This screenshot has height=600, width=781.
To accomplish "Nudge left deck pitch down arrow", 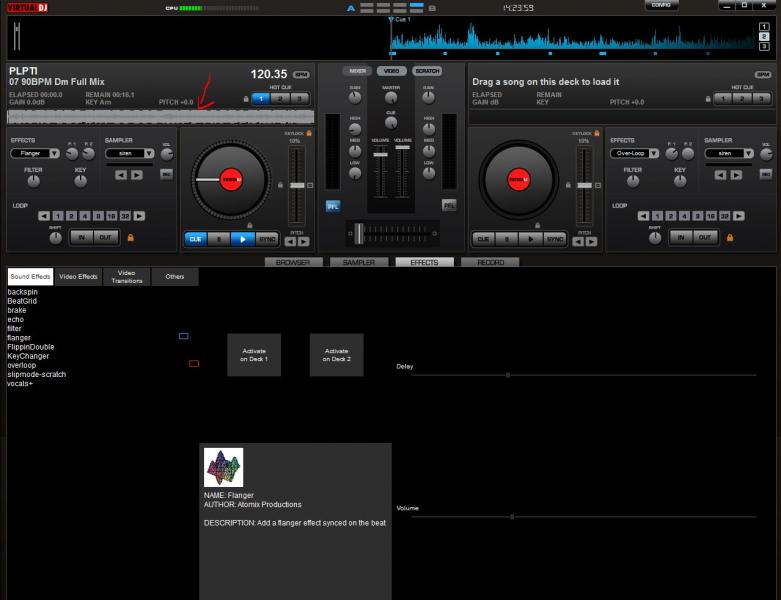I will (x=290, y=242).
